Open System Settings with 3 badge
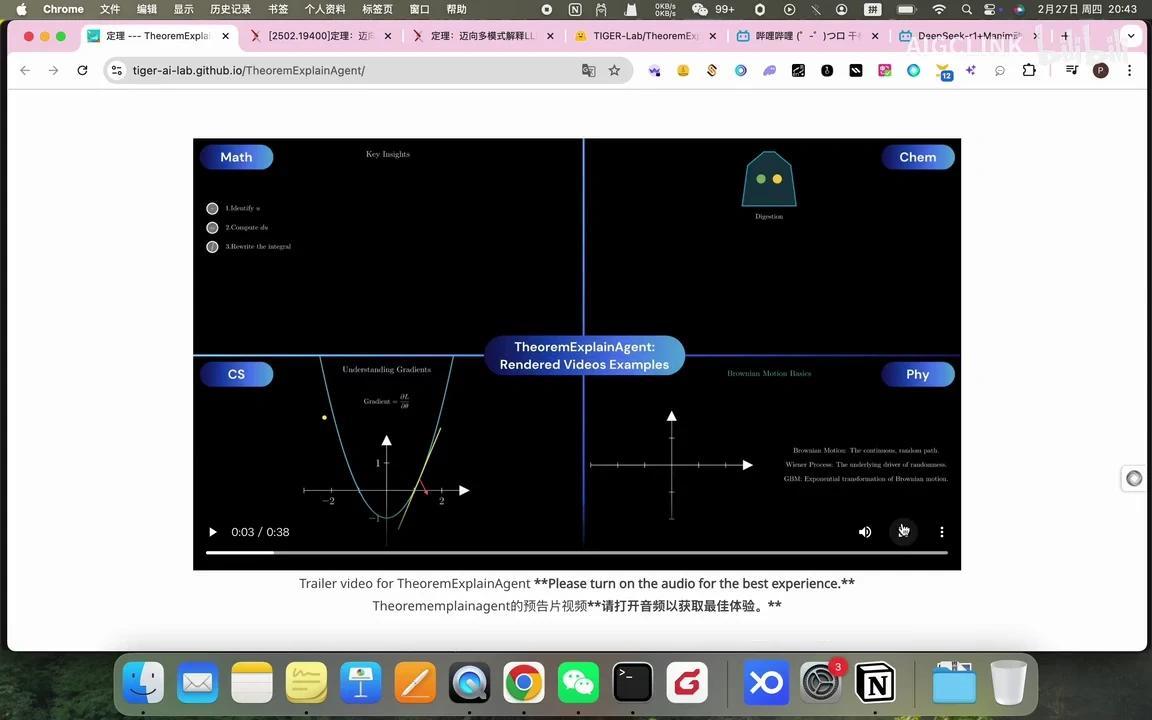The height and width of the screenshot is (720, 1152). point(821,683)
